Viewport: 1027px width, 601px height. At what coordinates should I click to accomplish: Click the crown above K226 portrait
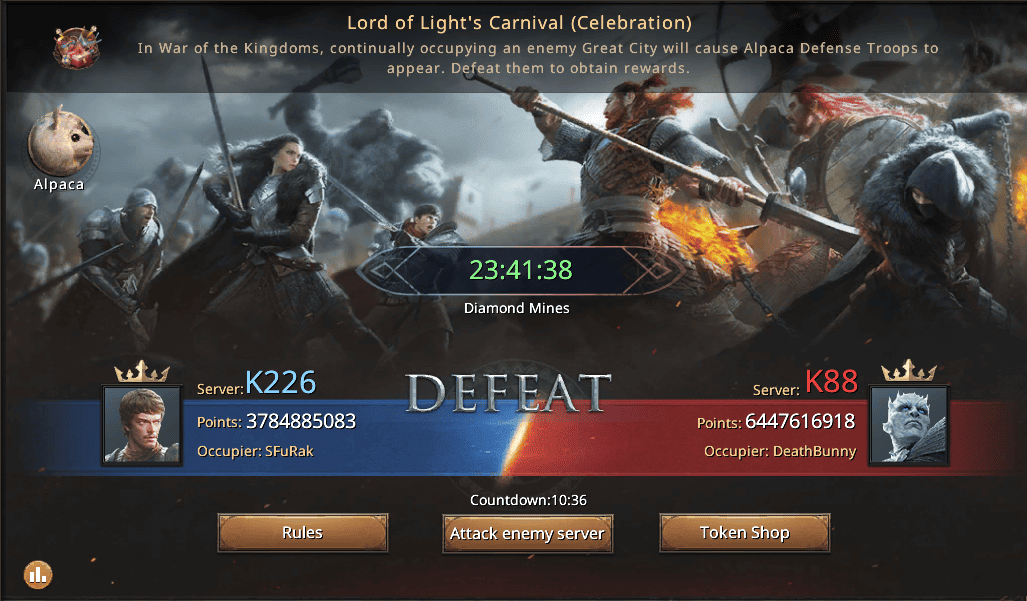(142, 372)
